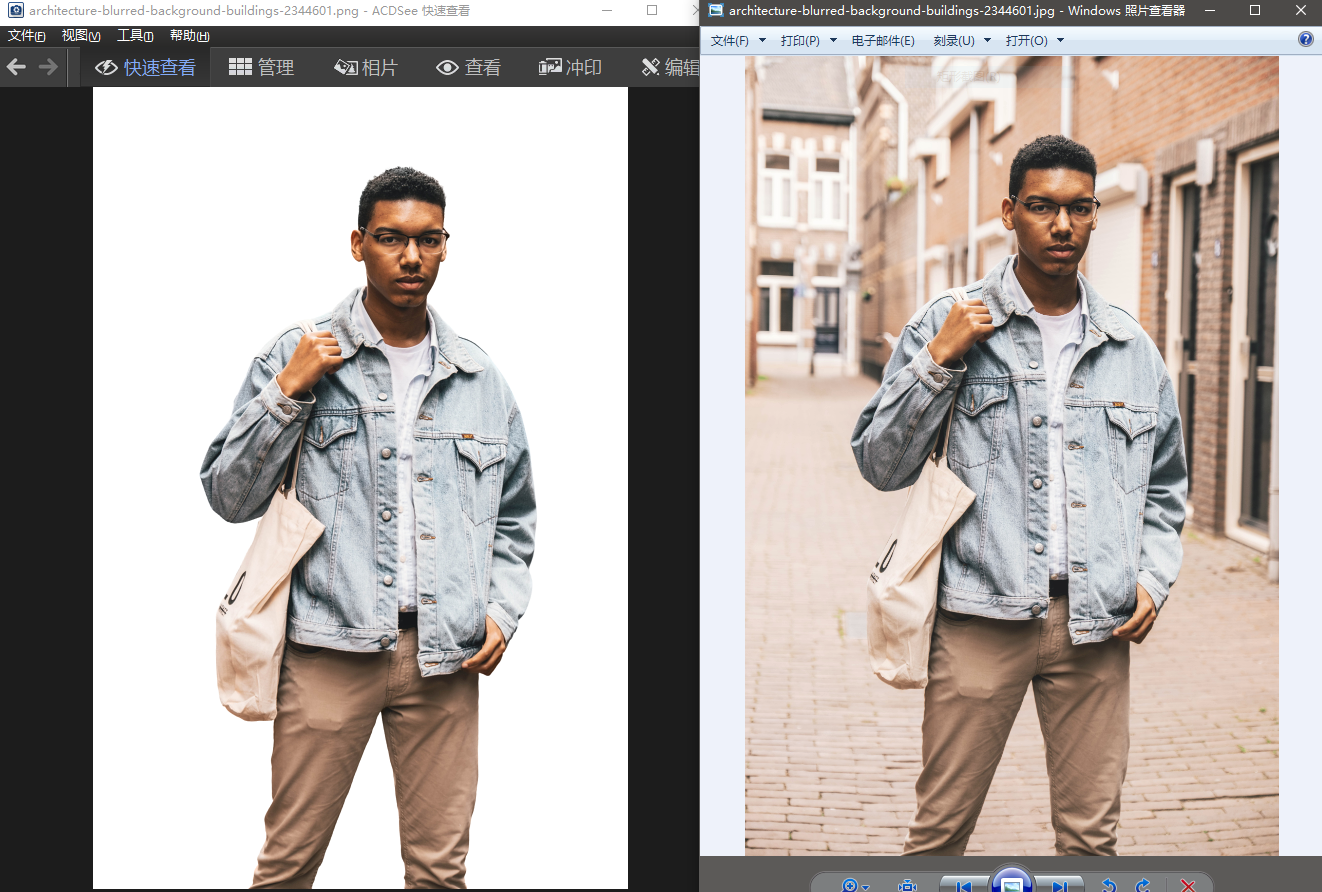Click the street photo in Photo Viewer
Image resolution: width=1322 pixels, height=892 pixels.
(1012, 456)
